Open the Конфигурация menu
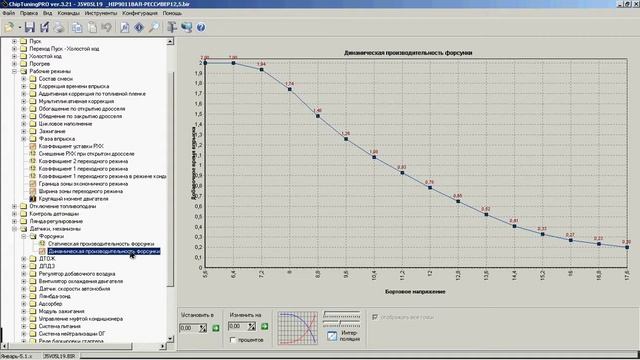This screenshot has width=640, height=360. (140, 13)
